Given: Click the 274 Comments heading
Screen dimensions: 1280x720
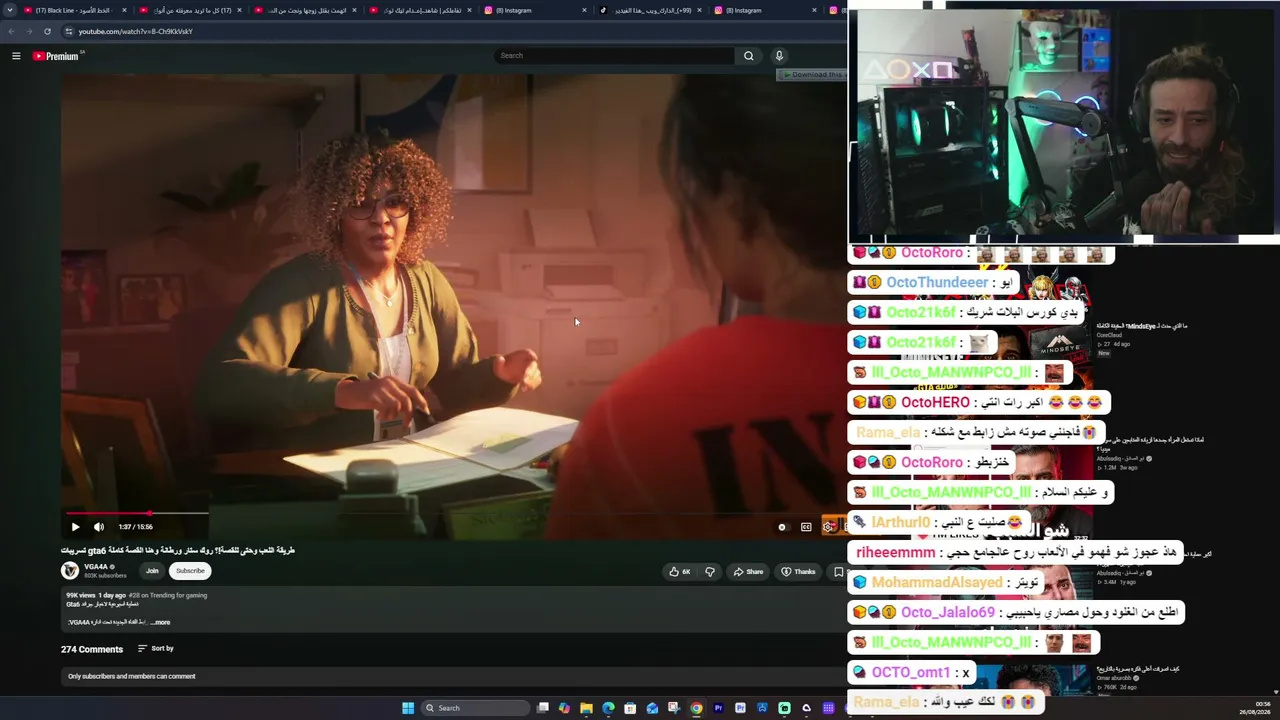Looking at the screenshot, I should 92,649.
